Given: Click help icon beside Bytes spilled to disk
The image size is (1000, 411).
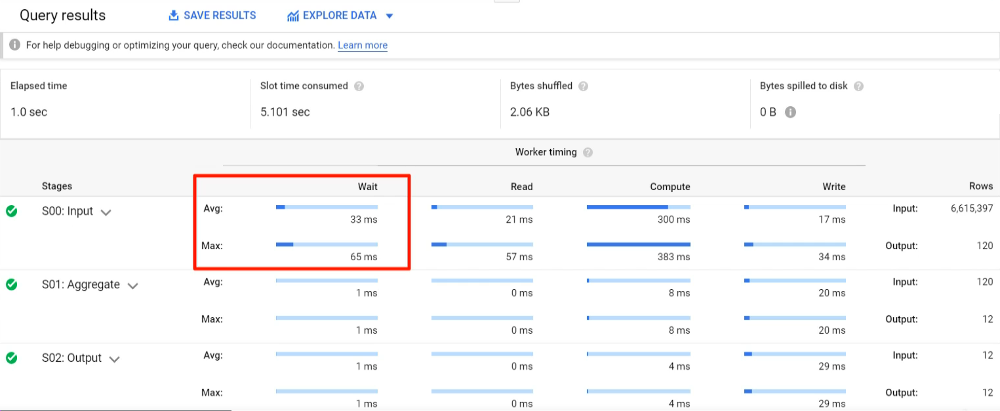Looking at the screenshot, I should pos(859,86).
